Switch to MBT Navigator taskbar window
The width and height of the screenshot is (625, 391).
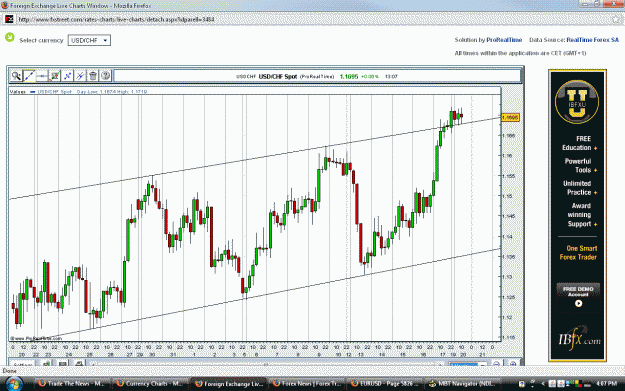(462, 384)
